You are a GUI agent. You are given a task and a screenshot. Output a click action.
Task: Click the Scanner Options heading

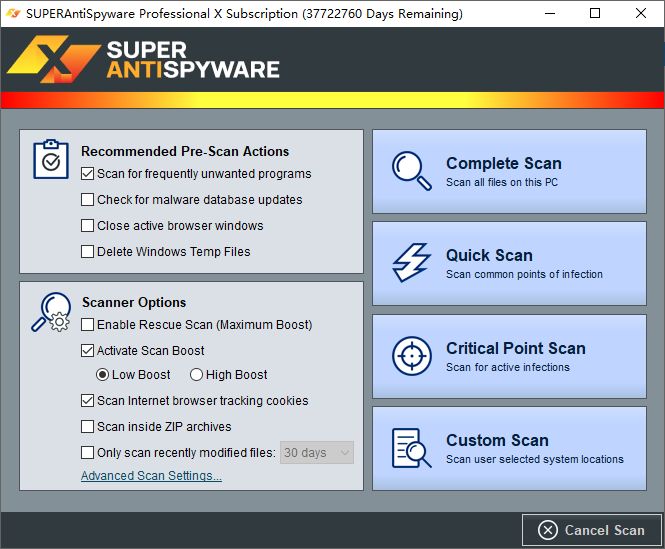point(134,303)
